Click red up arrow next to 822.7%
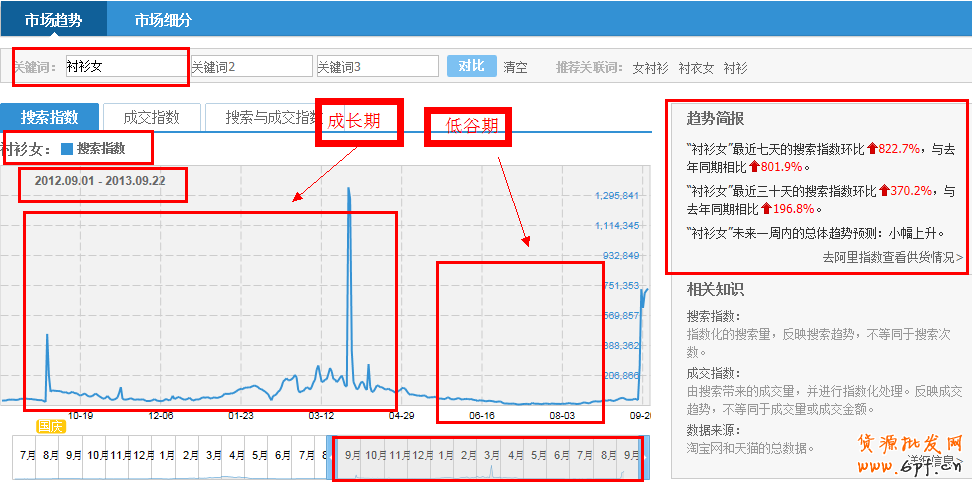Viewport: 972px width, 488px height. pos(872,148)
